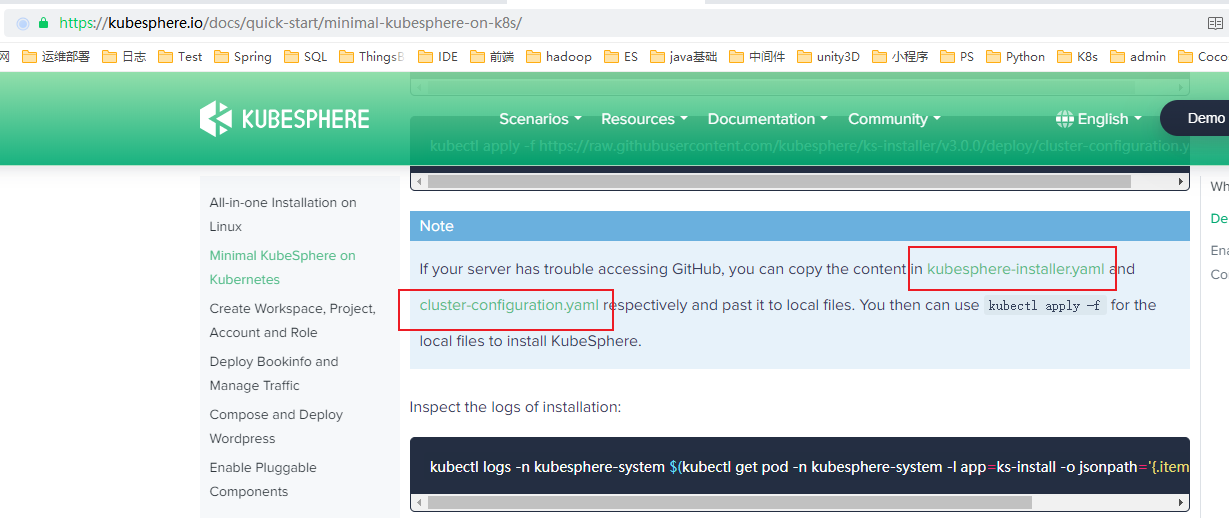Open the K8s bookmark folder
The image size is (1229, 518).
point(1077,57)
